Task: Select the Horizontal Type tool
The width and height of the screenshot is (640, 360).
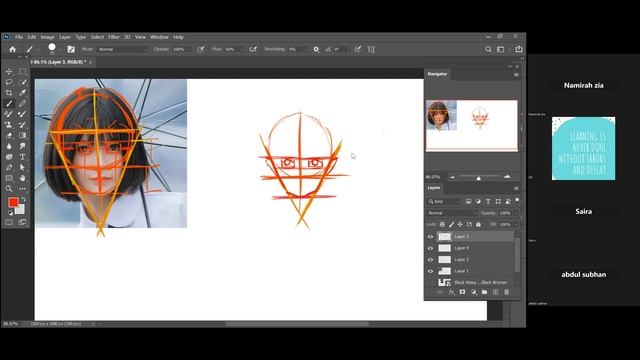Action: pyautogui.click(x=22, y=157)
